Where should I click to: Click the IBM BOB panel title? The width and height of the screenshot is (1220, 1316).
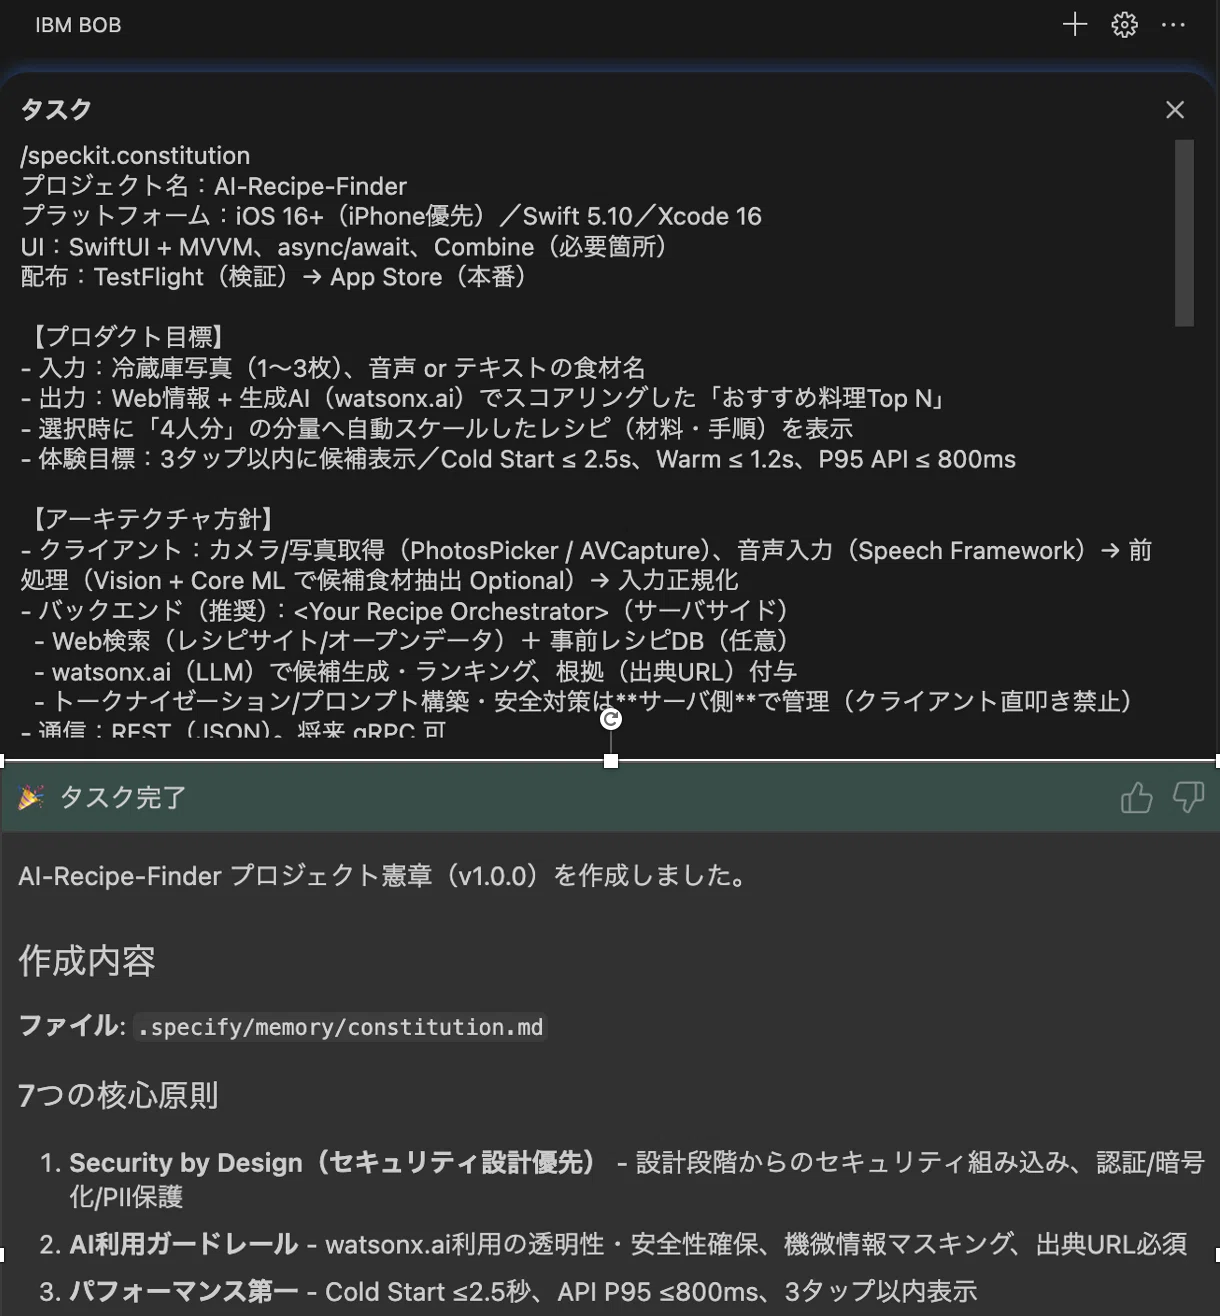click(78, 25)
